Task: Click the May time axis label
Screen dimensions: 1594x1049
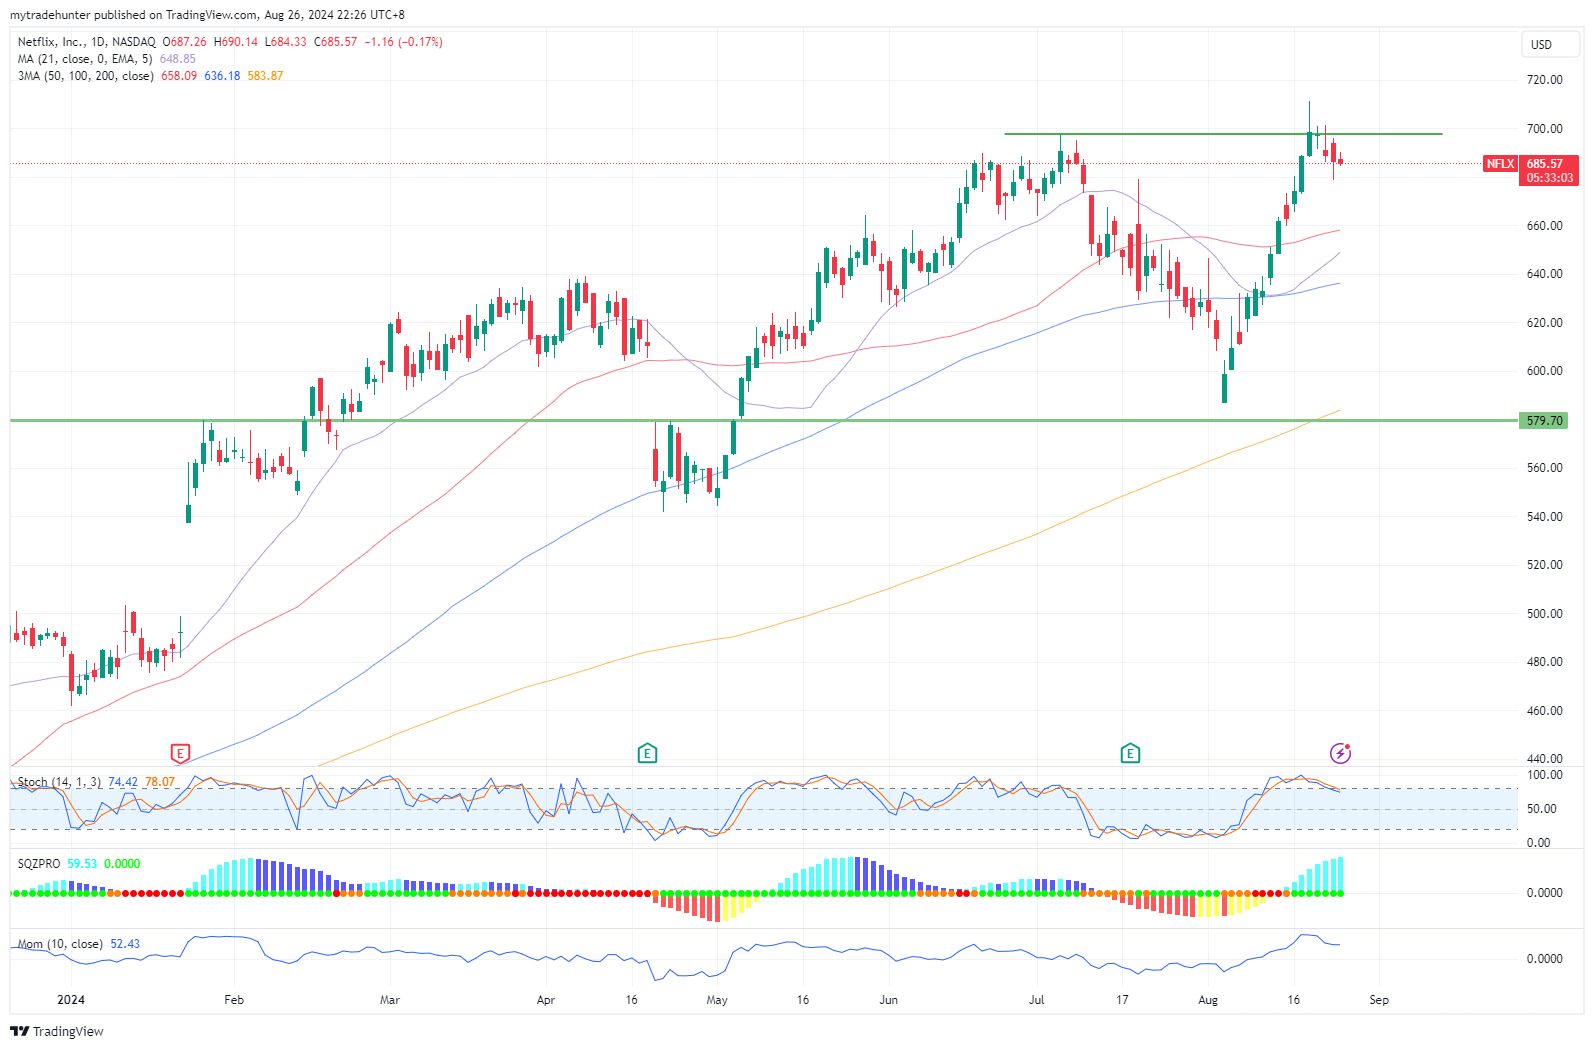Action: click(717, 1000)
